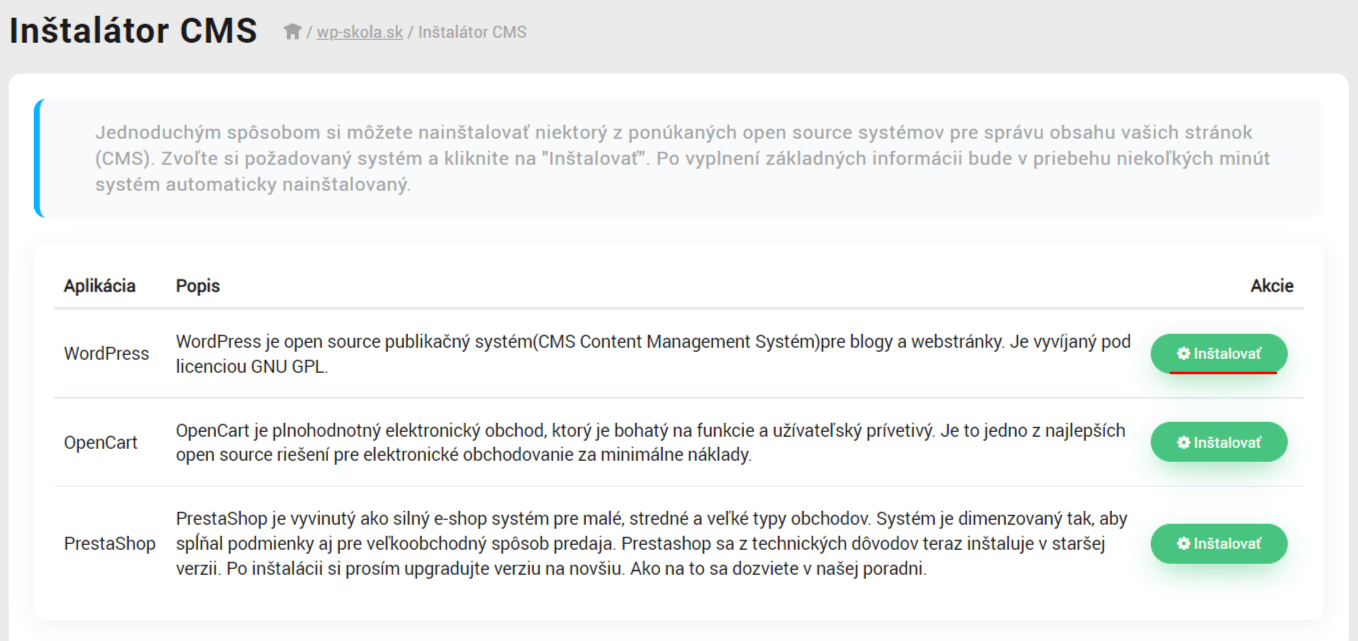1358x641 pixels.
Task: Select the PrestaShop application name
Action: point(110,544)
